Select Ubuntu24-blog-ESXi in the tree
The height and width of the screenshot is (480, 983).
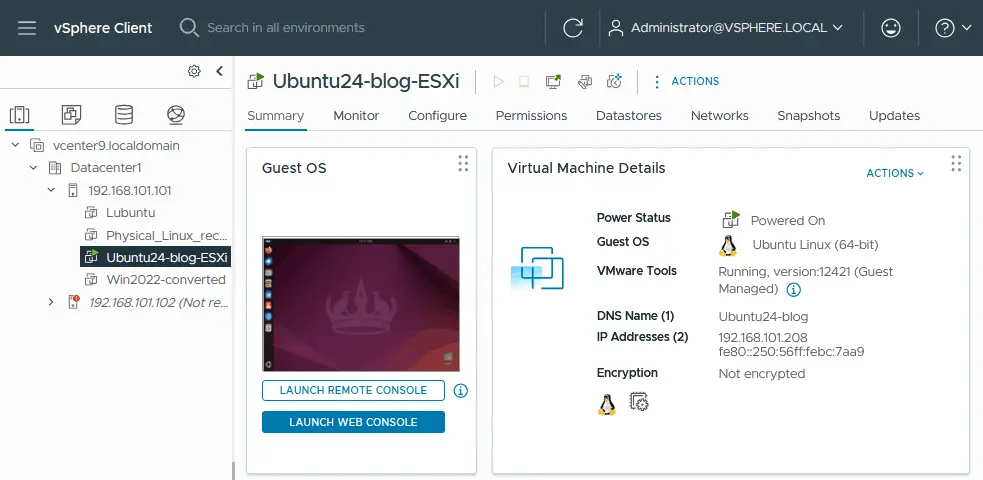166,258
